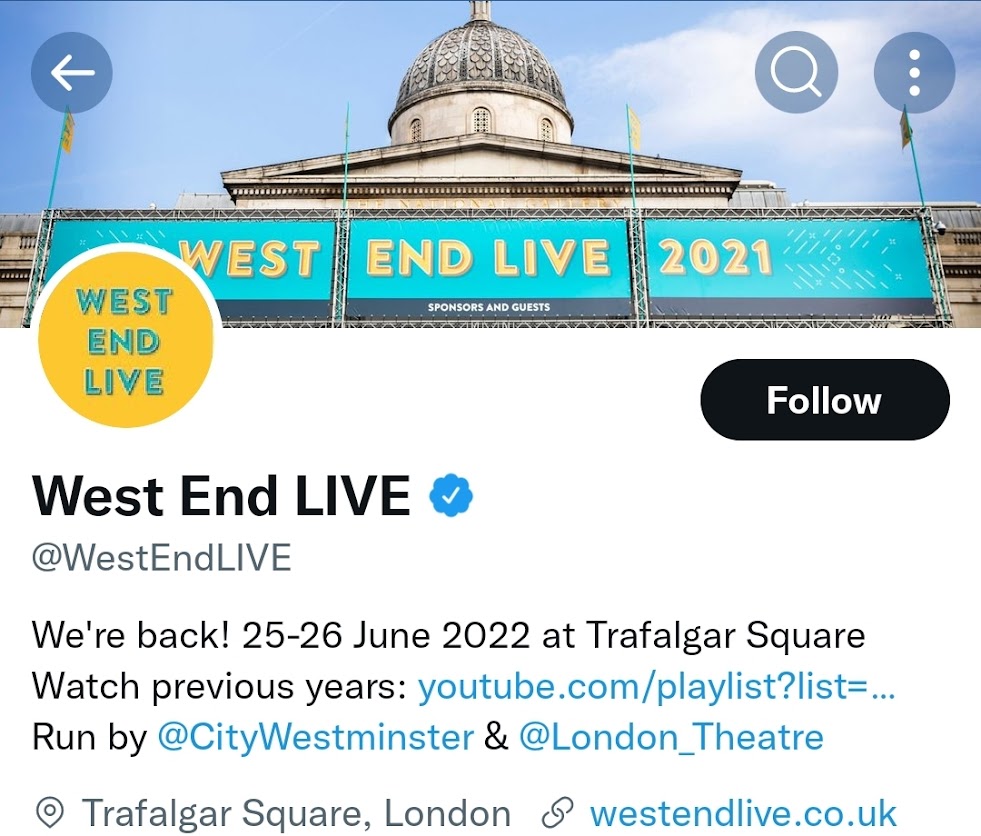Image resolution: width=981 pixels, height=836 pixels.
Task: Go back using the arrow icon
Action: tap(72, 73)
